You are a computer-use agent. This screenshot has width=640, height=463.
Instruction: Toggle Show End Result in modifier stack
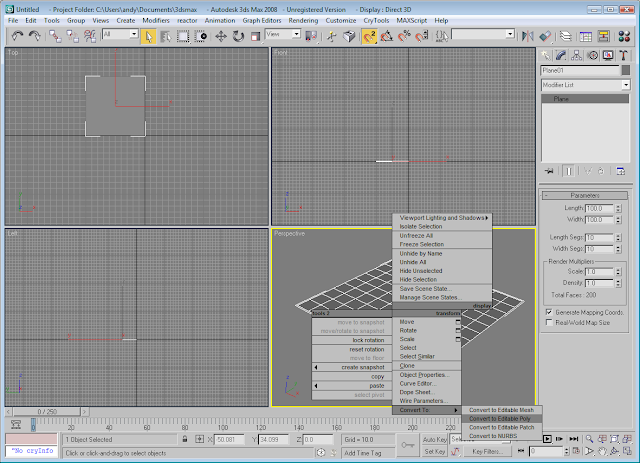tap(569, 171)
